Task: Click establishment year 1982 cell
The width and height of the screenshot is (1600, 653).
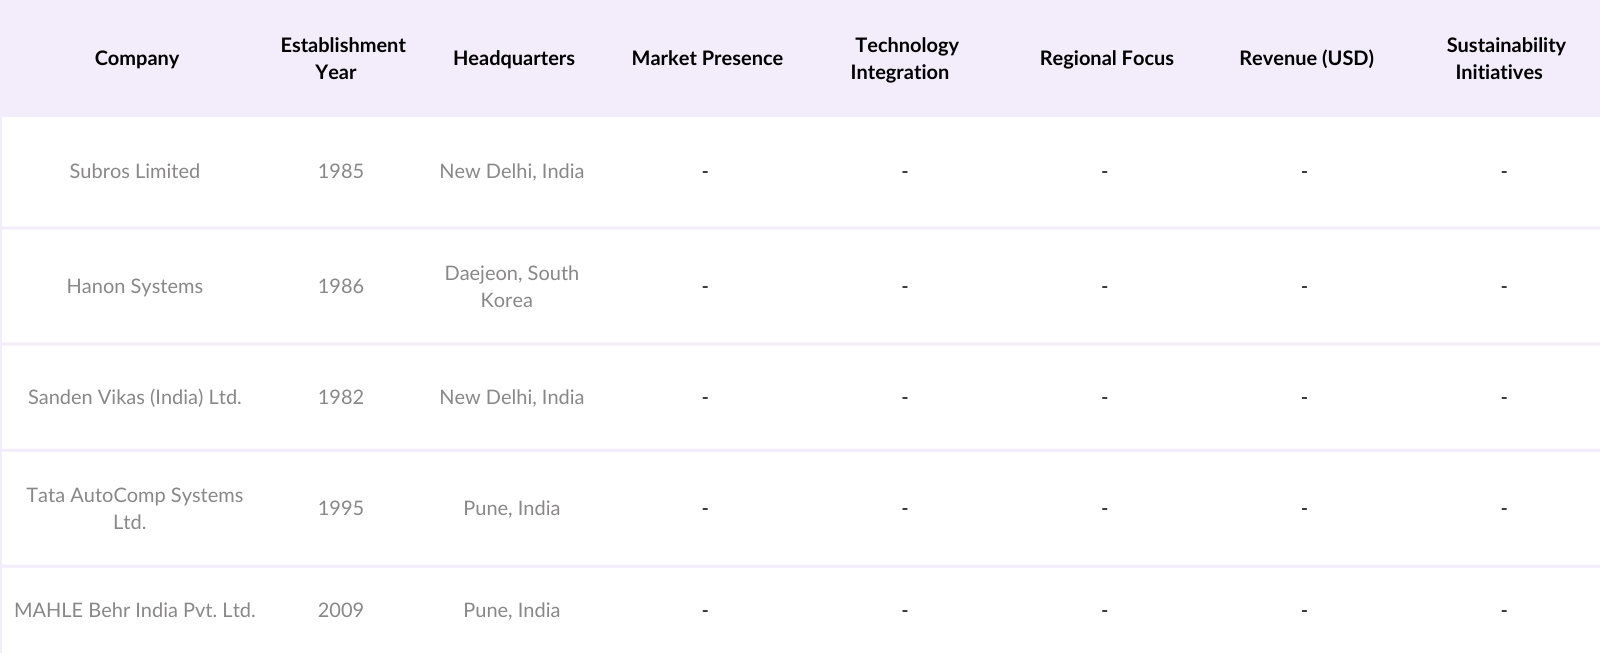Action: 340,397
